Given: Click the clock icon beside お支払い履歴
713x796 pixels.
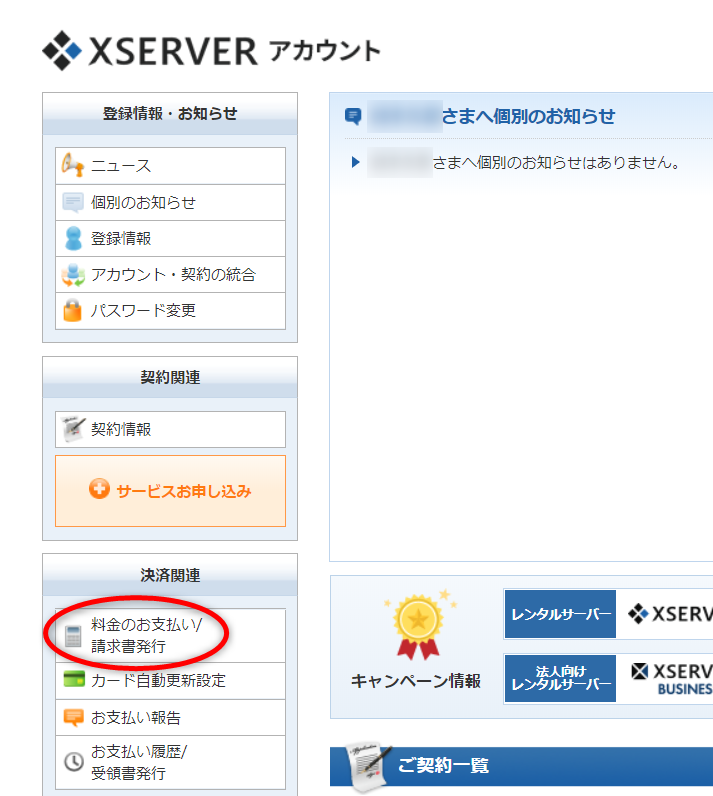Looking at the screenshot, I should (74, 761).
